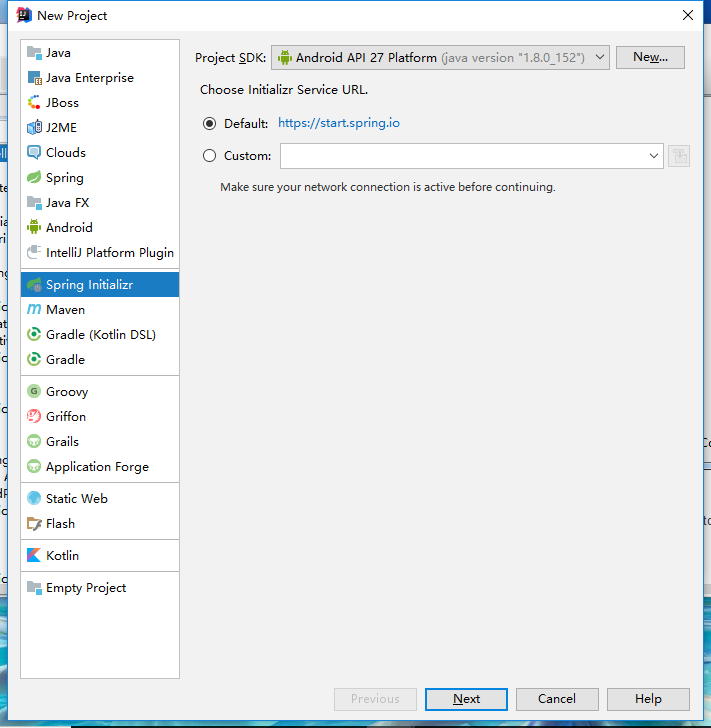Click the Spring Initializr icon
Image resolution: width=711 pixels, height=728 pixels.
[x=34, y=285]
